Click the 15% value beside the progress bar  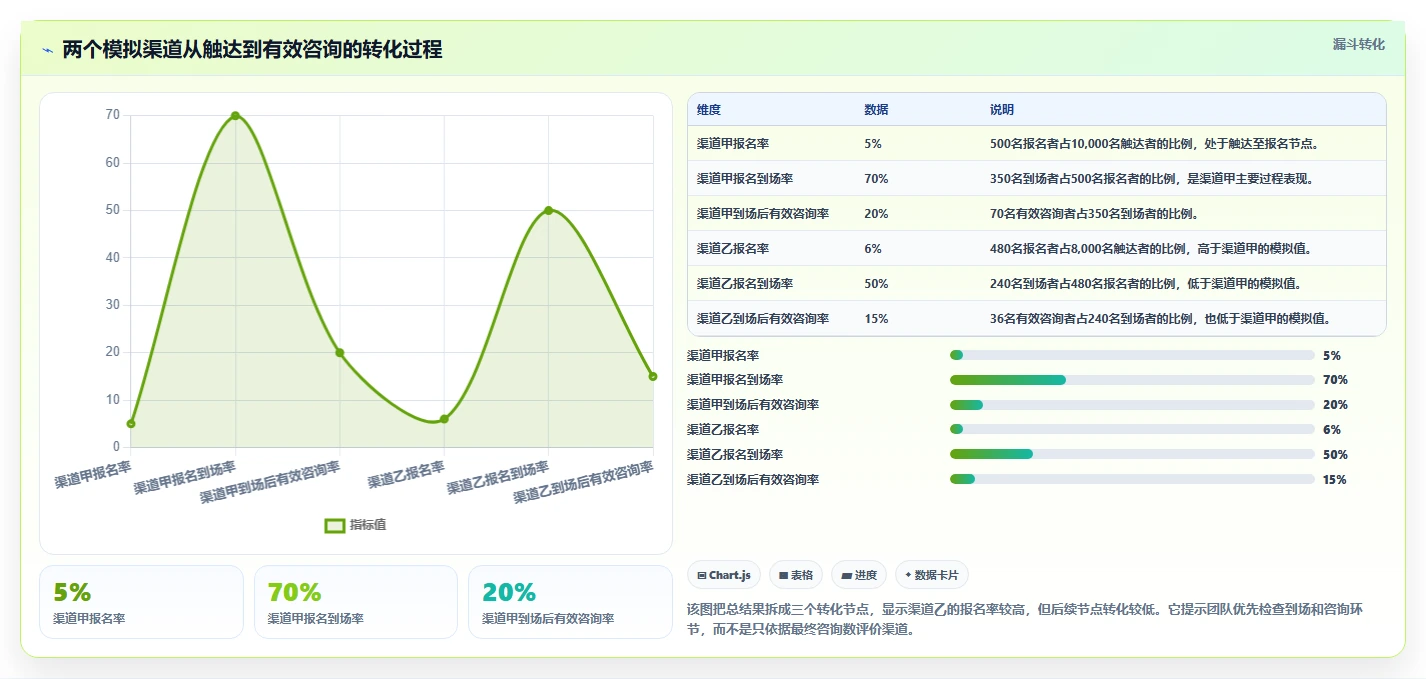click(1335, 479)
